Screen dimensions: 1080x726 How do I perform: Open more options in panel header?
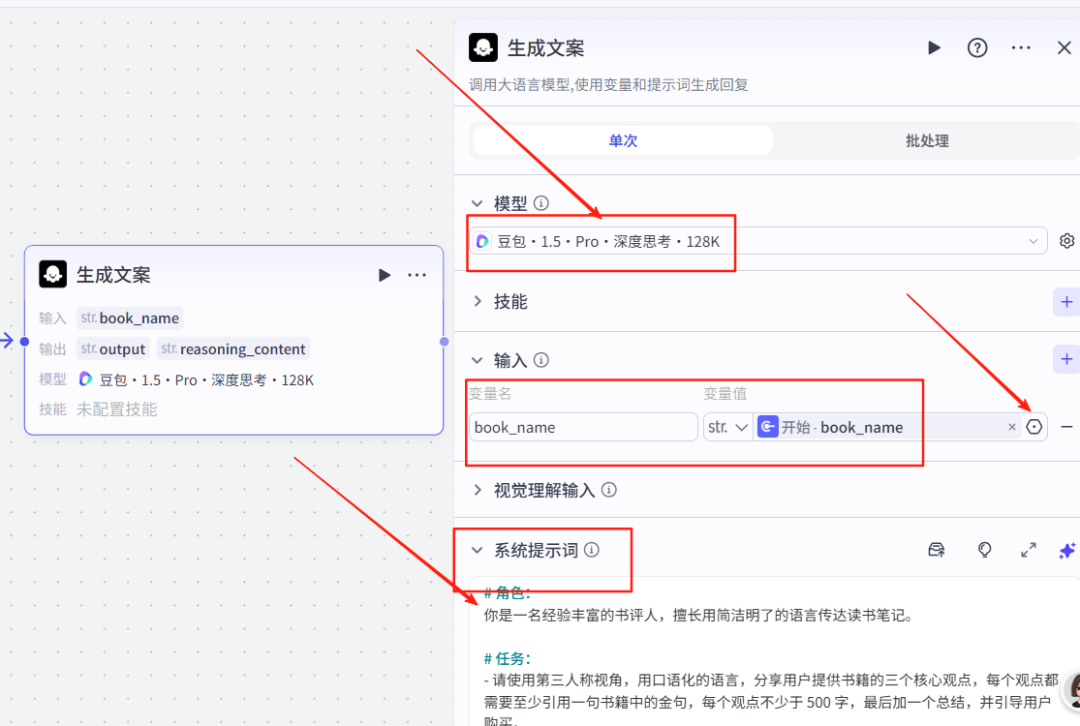coord(1021,48)
